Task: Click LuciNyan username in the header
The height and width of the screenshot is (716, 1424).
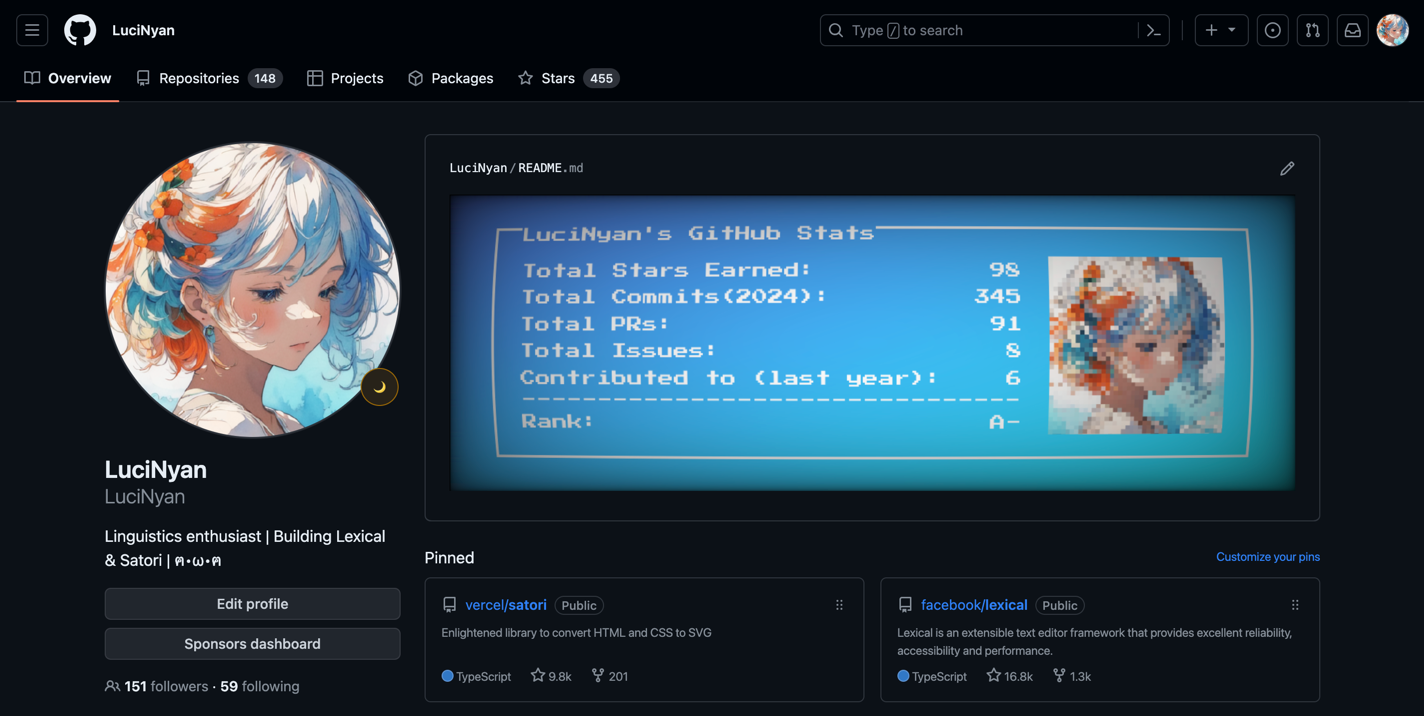Action: 143,30
